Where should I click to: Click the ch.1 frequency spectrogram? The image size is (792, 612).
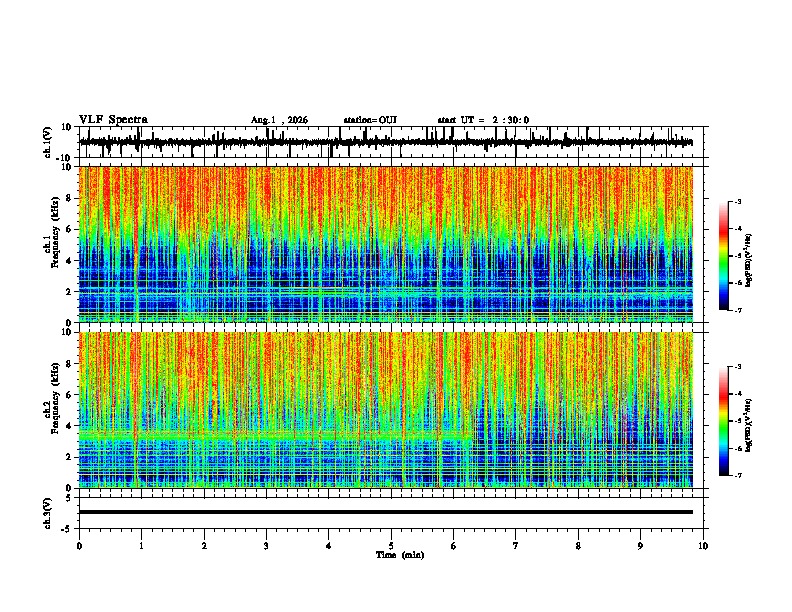[x=386, y=244]
